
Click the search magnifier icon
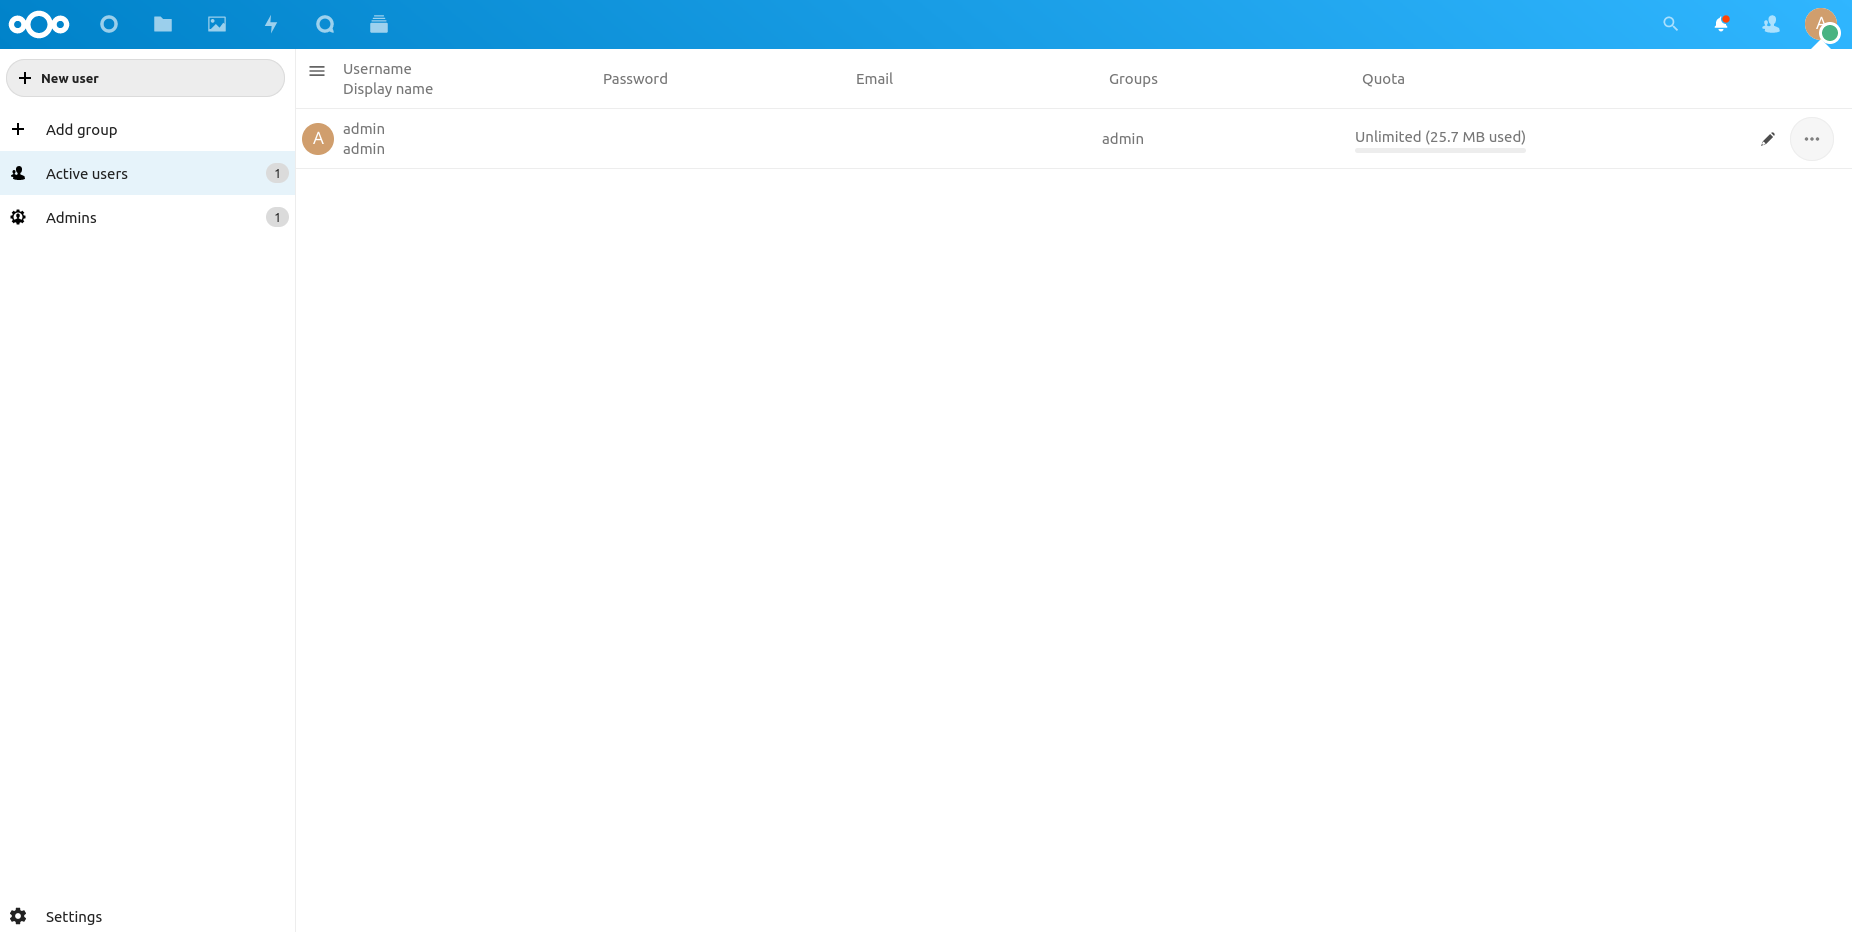1670,24
